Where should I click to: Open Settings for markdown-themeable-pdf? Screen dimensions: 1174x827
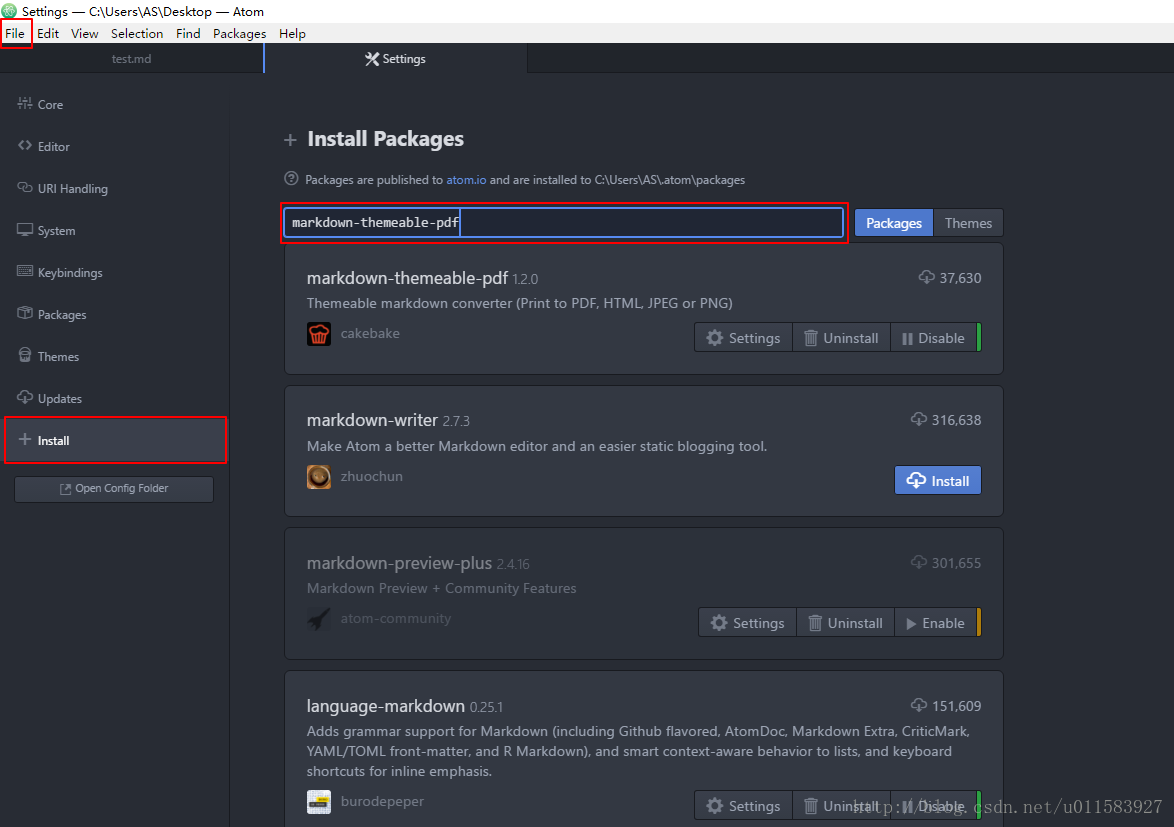pos(743,338)
